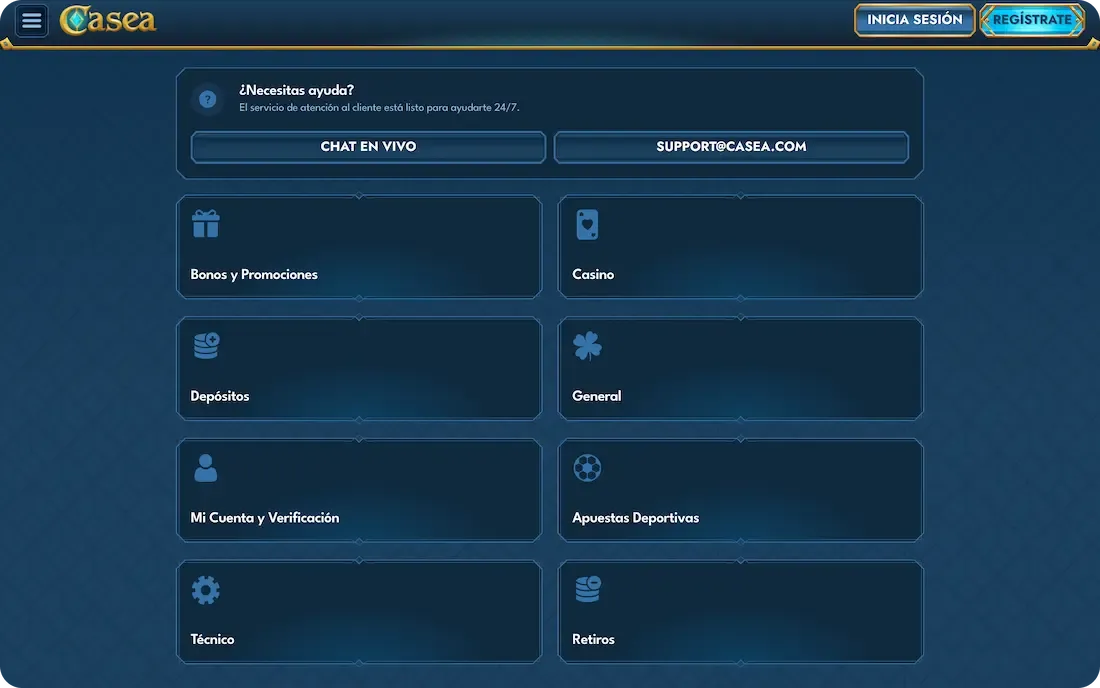Click the soccer ball icon
1100x688 pixels.
(587, 468)
